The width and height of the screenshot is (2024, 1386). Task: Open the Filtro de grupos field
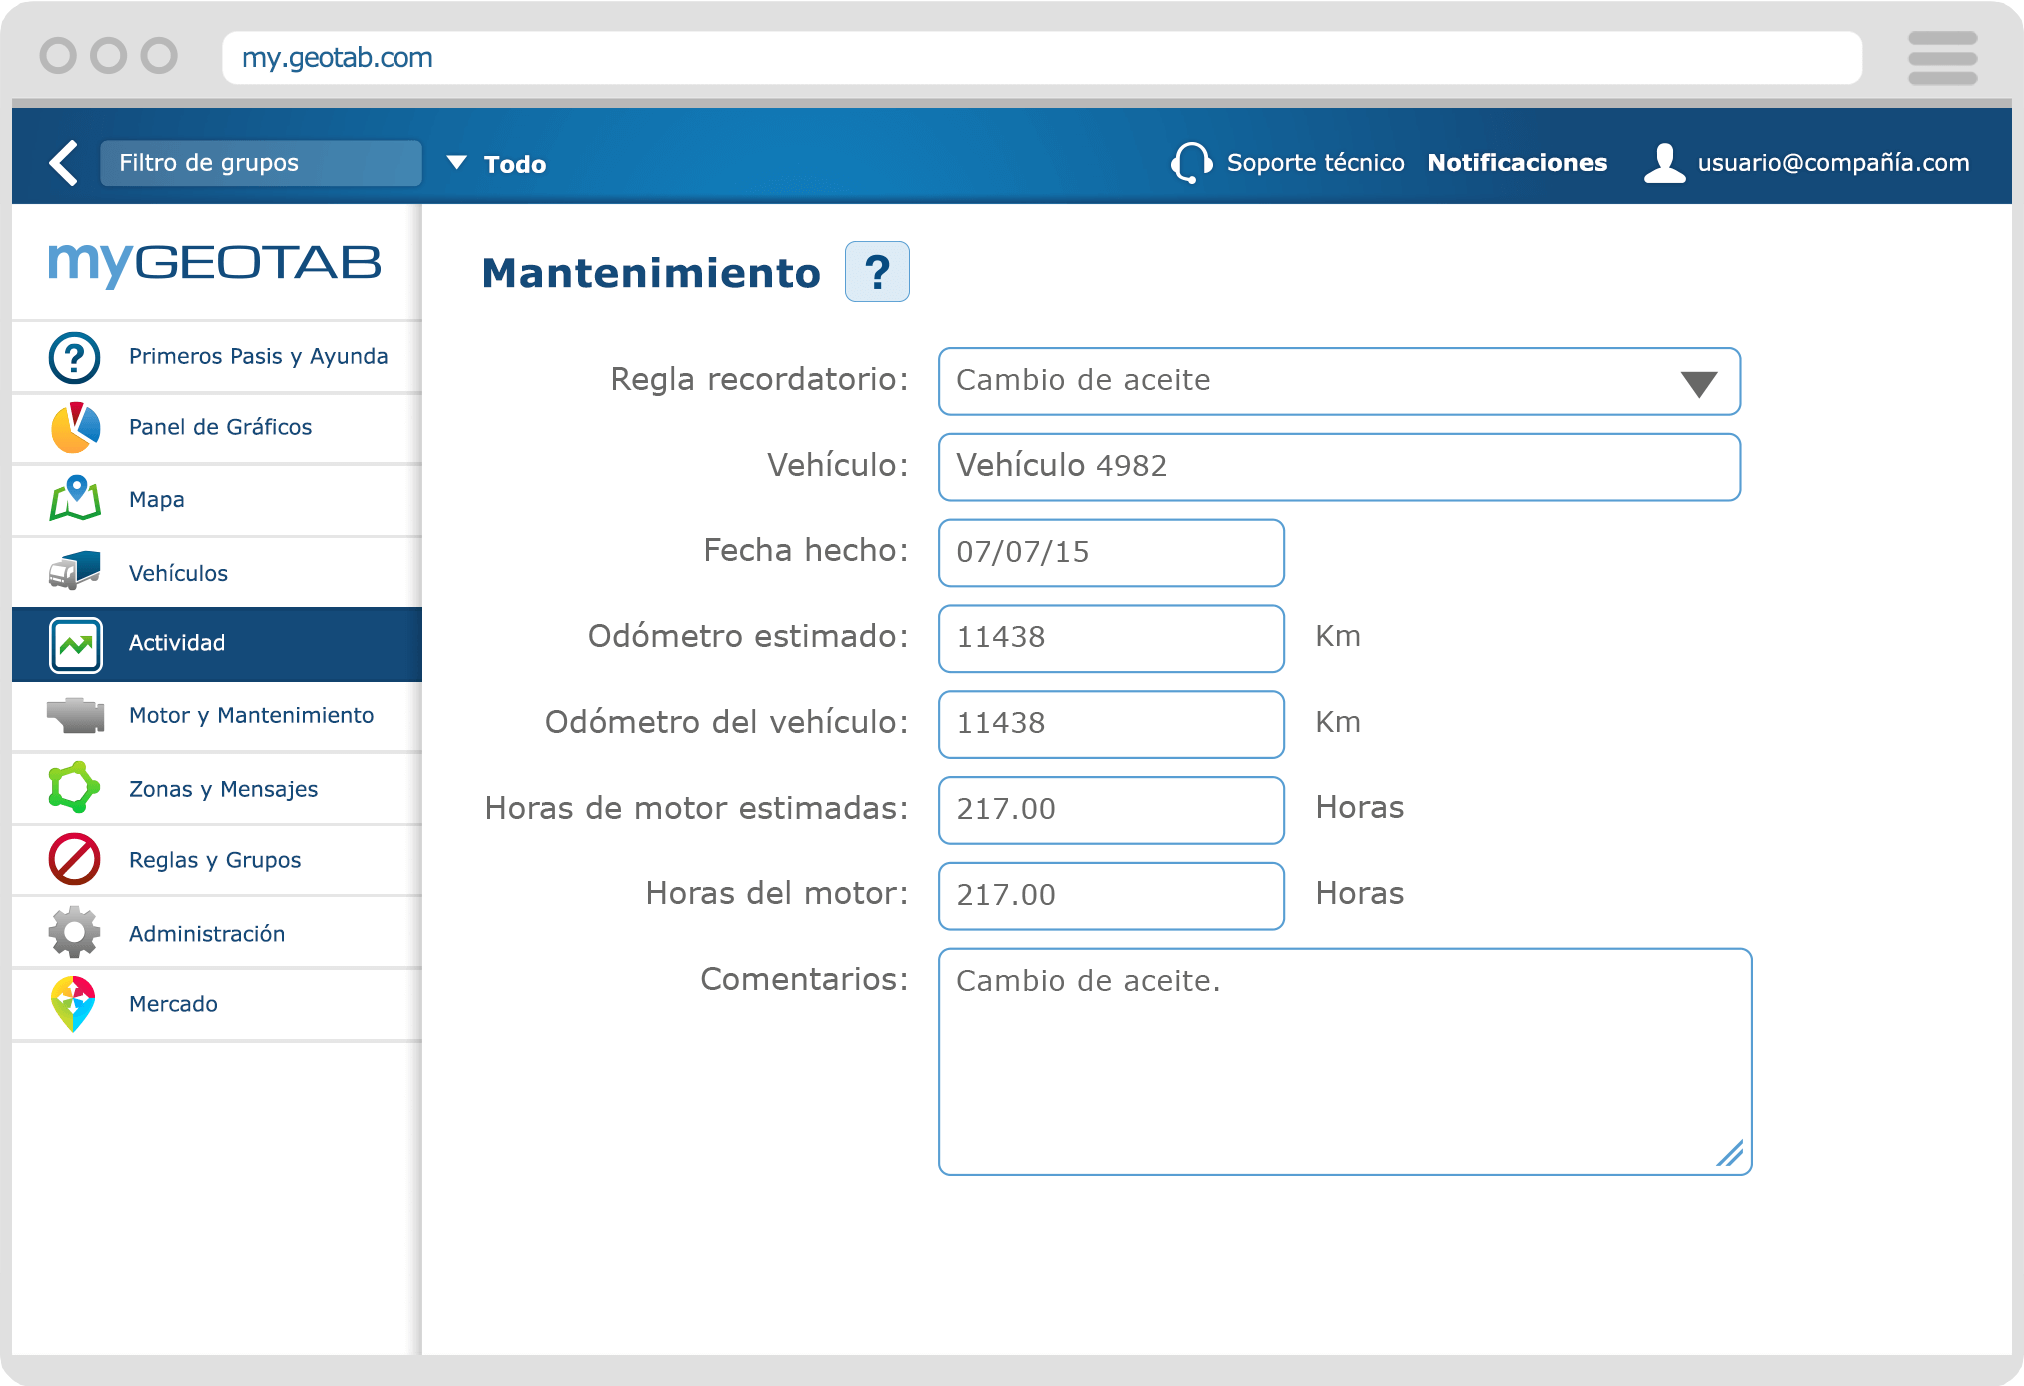pos(260,162)
